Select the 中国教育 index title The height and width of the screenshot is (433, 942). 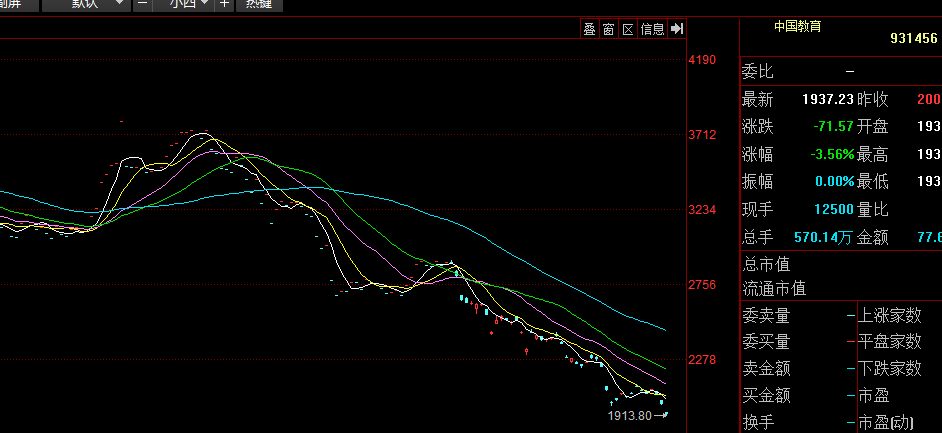[797, 27]
